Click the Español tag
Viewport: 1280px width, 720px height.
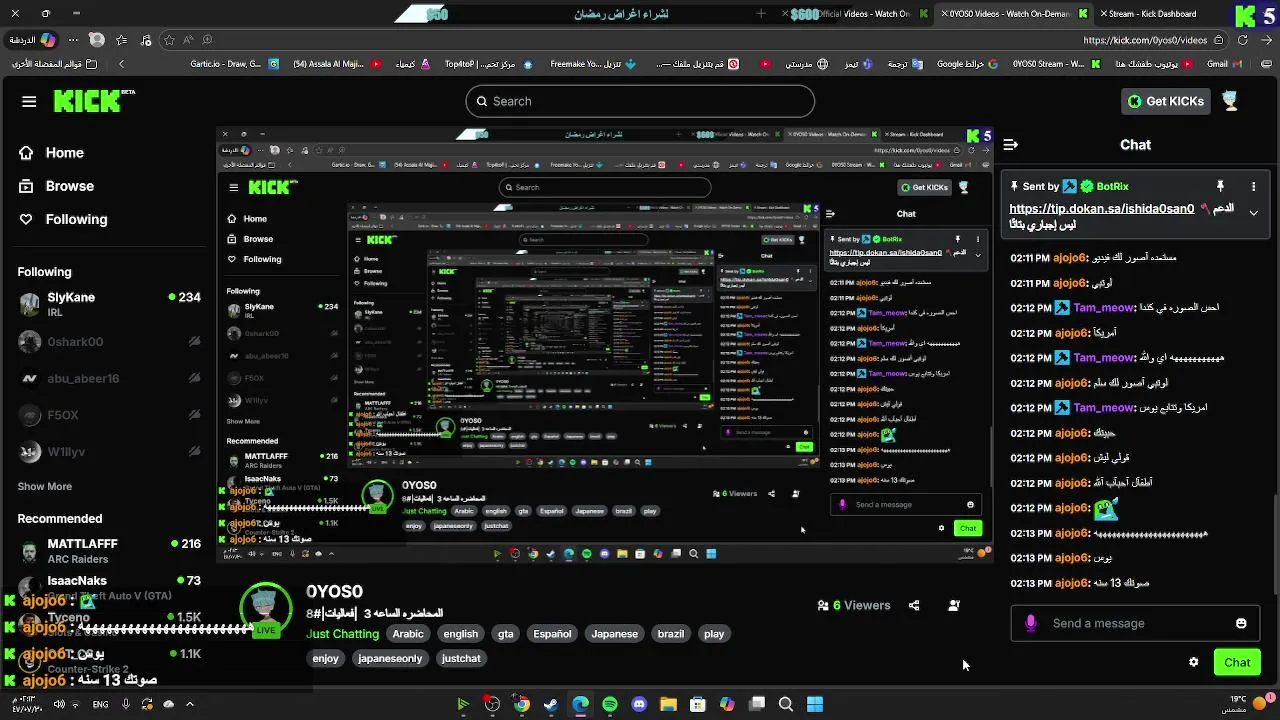click(x=552, y=634)
